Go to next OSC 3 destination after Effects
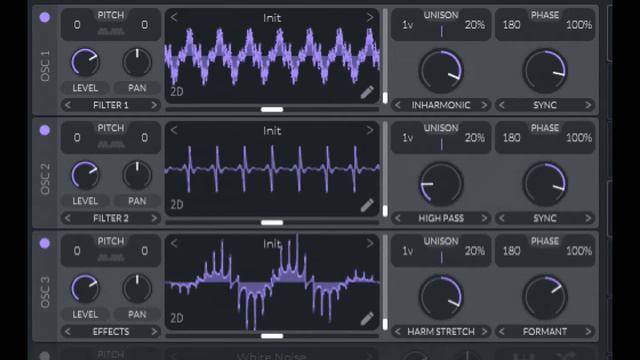Viewport: 640px width, 360px height. (x=154, y=331)
